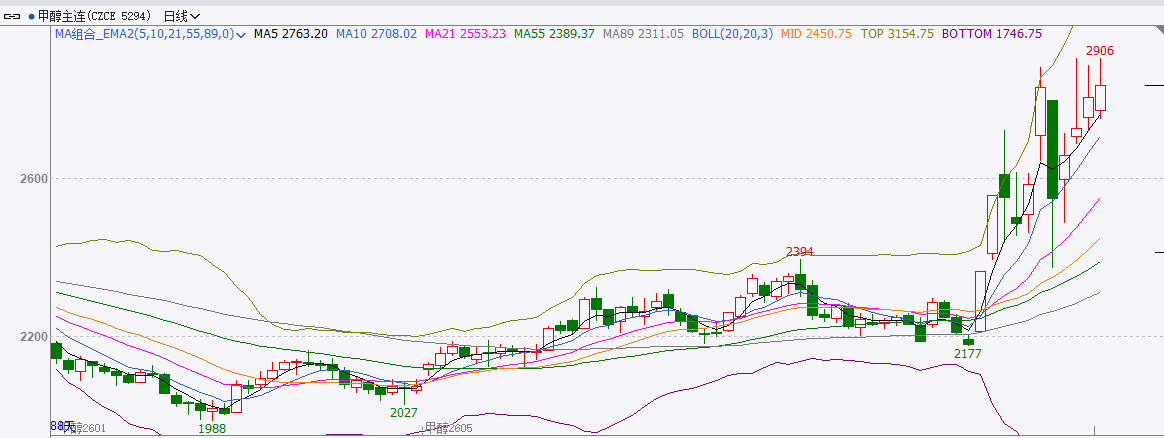Click the link chain icon beside contract name
Image resolution: width=1164 pixels, height=438 pixels.
pyautogui.click(x=13, y=17)
